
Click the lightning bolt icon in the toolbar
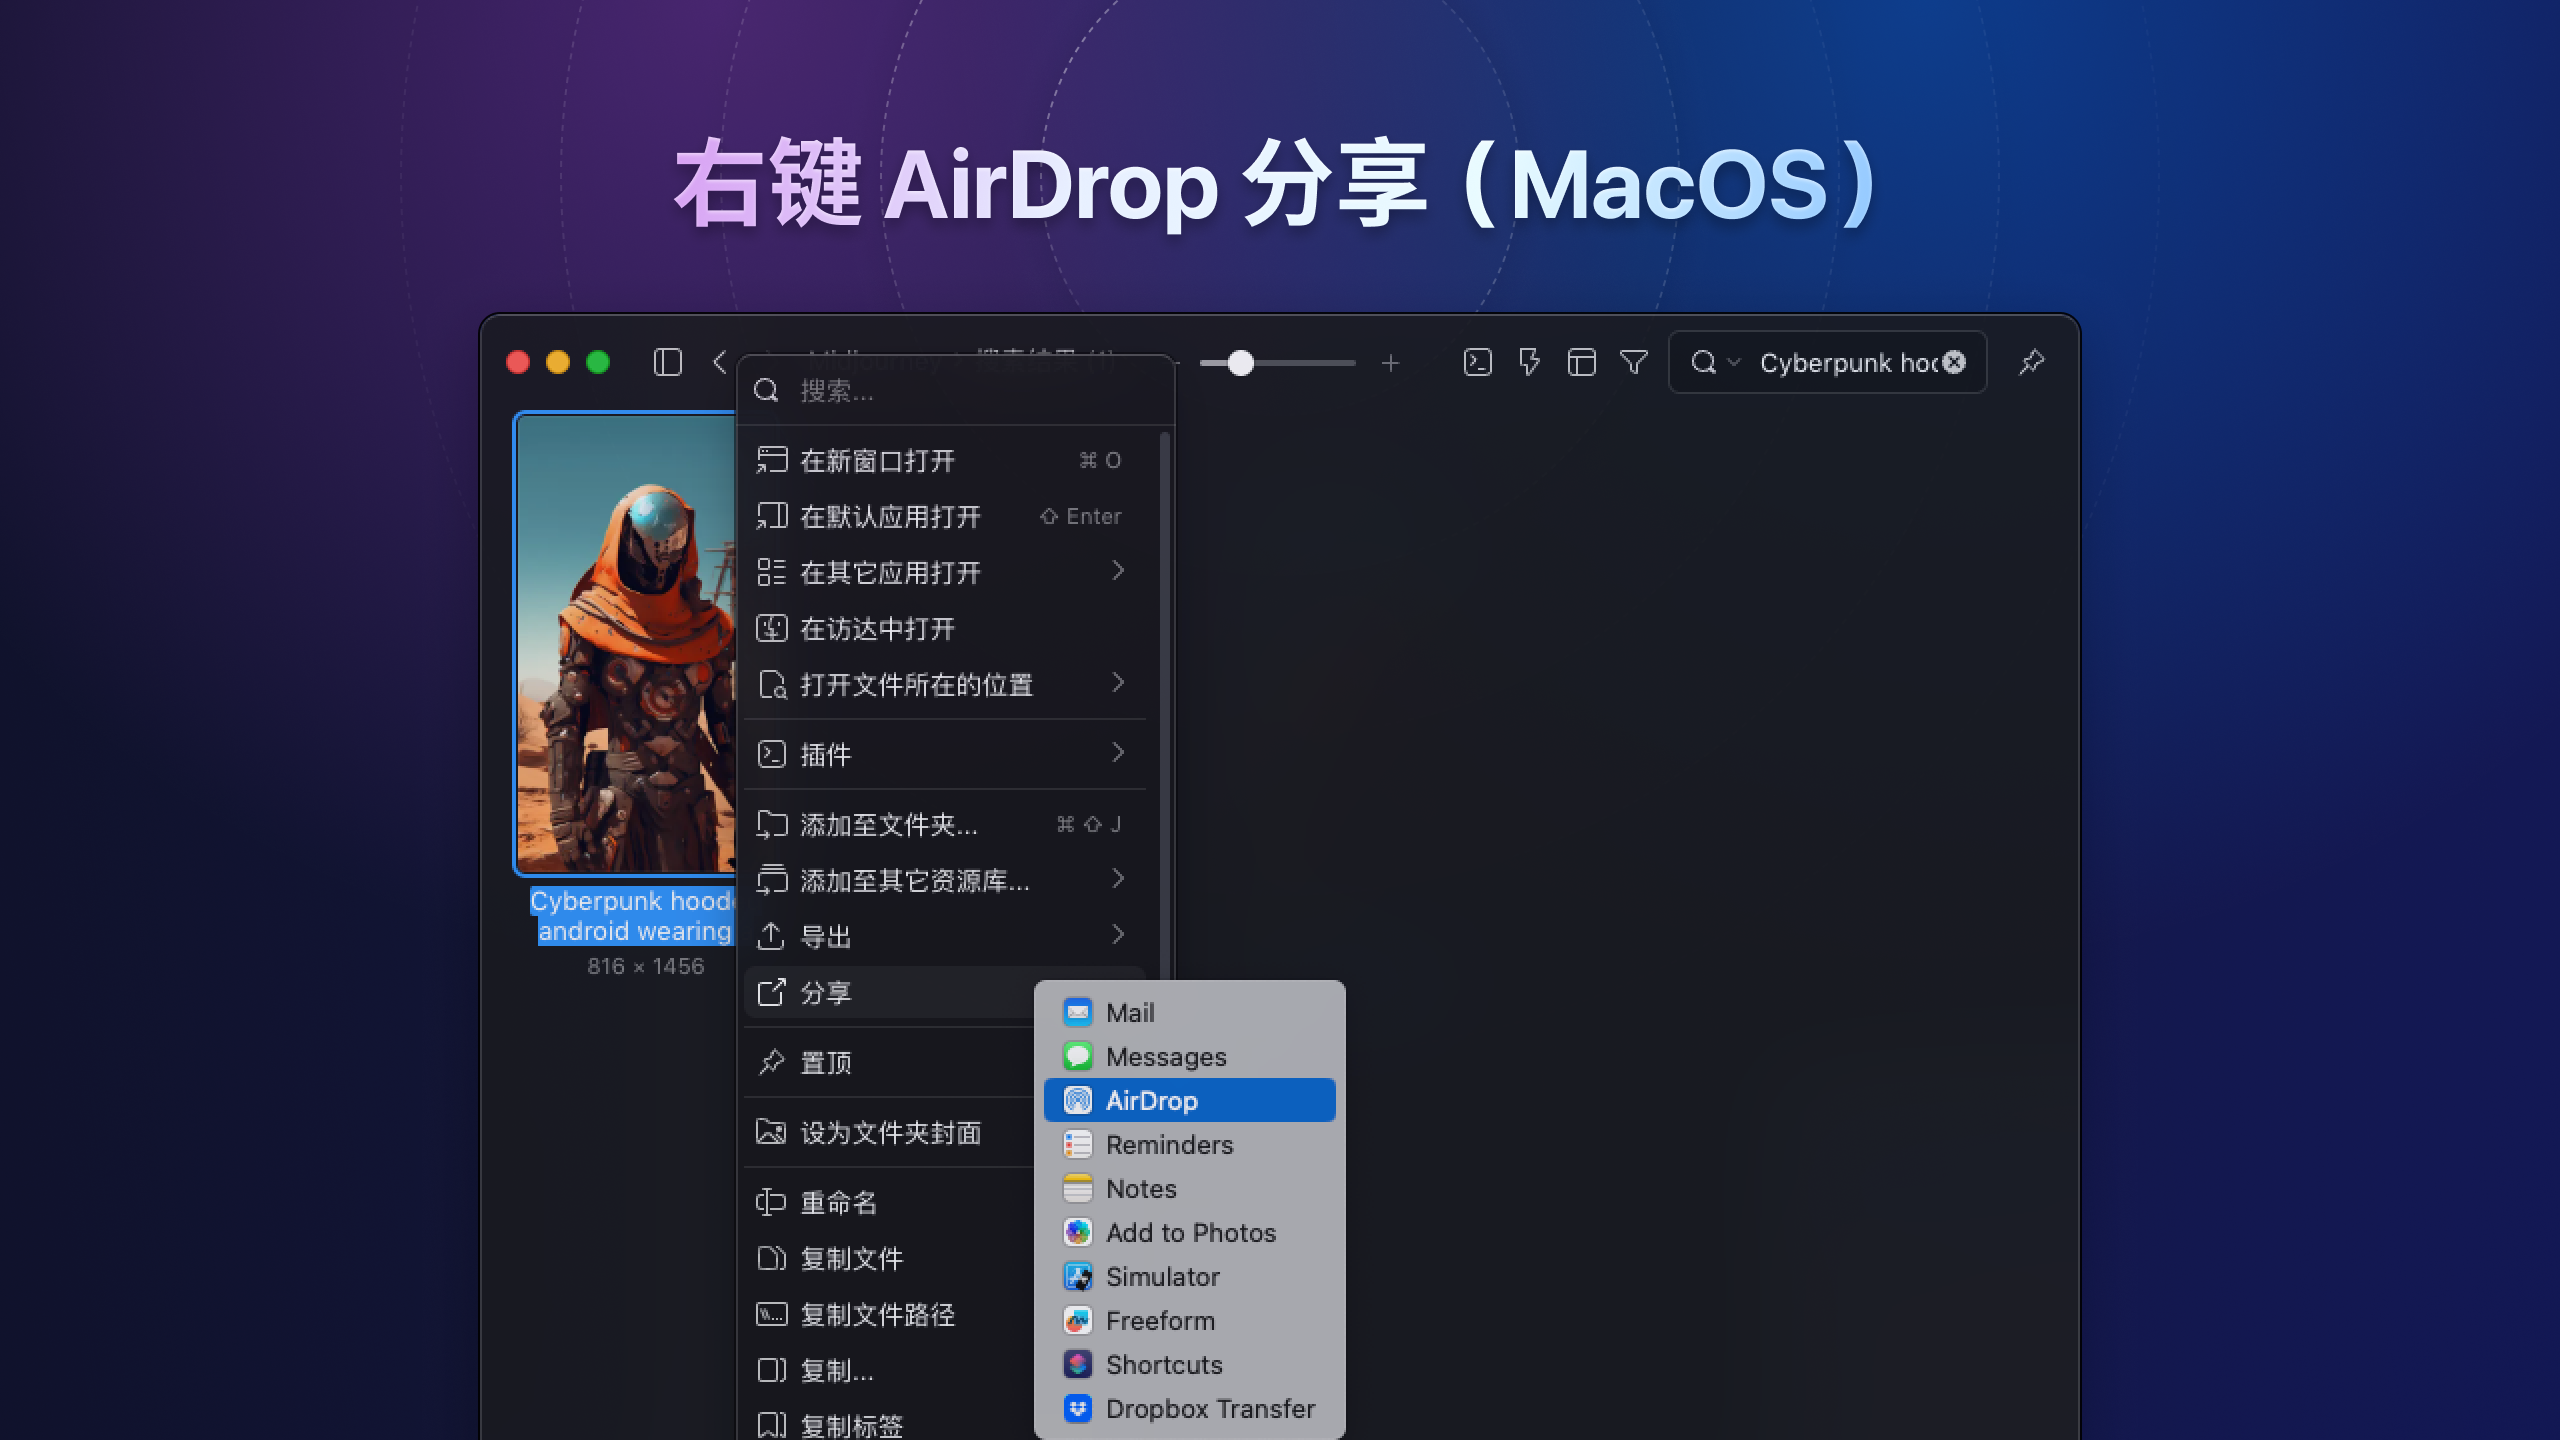(1529, 363)
